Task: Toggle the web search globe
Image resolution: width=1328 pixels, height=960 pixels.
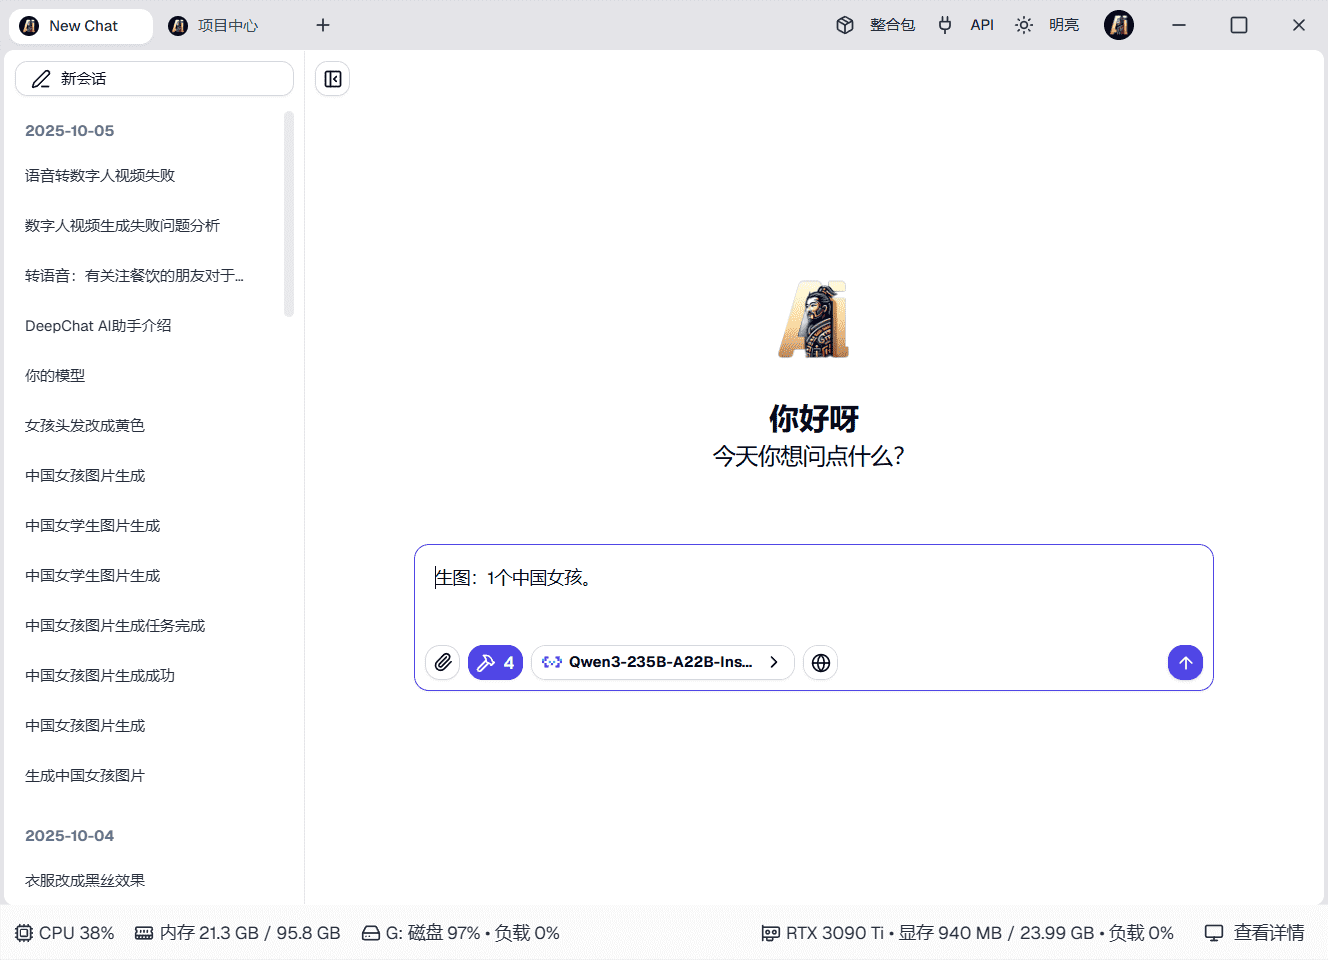Action: (x=820, y=662)
